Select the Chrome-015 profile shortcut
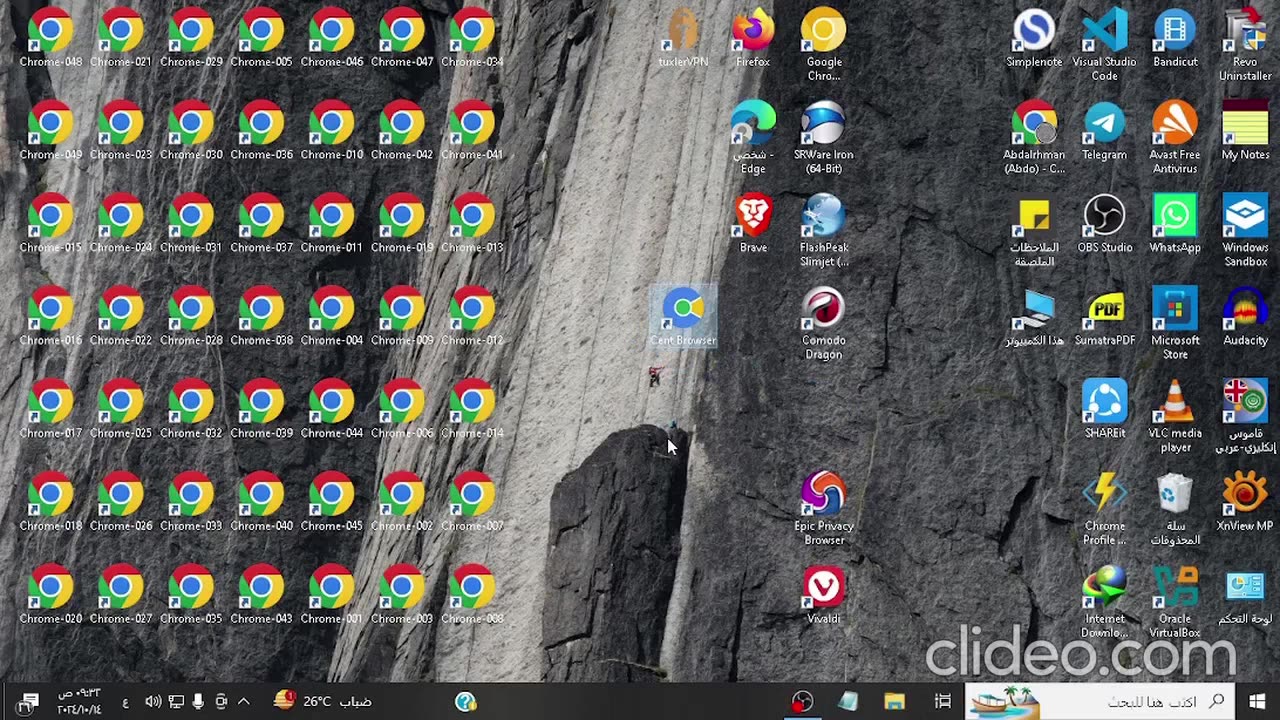Screen dimensions: 1280x720 (51, 224)
